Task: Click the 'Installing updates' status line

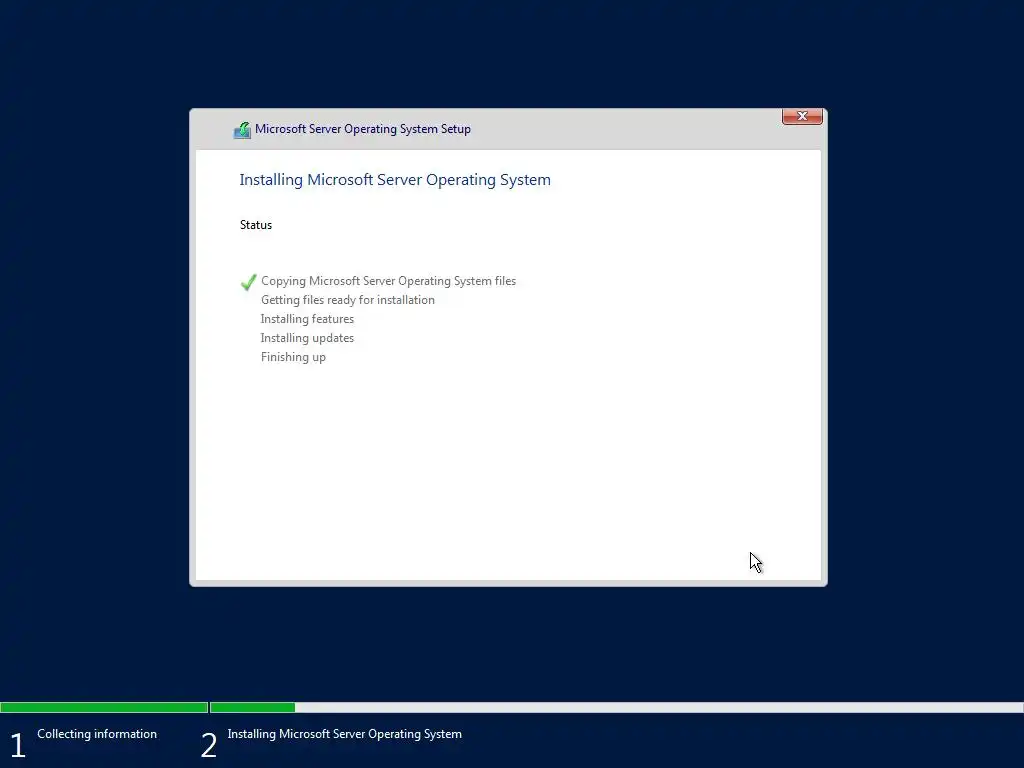Action: point(307,338)
